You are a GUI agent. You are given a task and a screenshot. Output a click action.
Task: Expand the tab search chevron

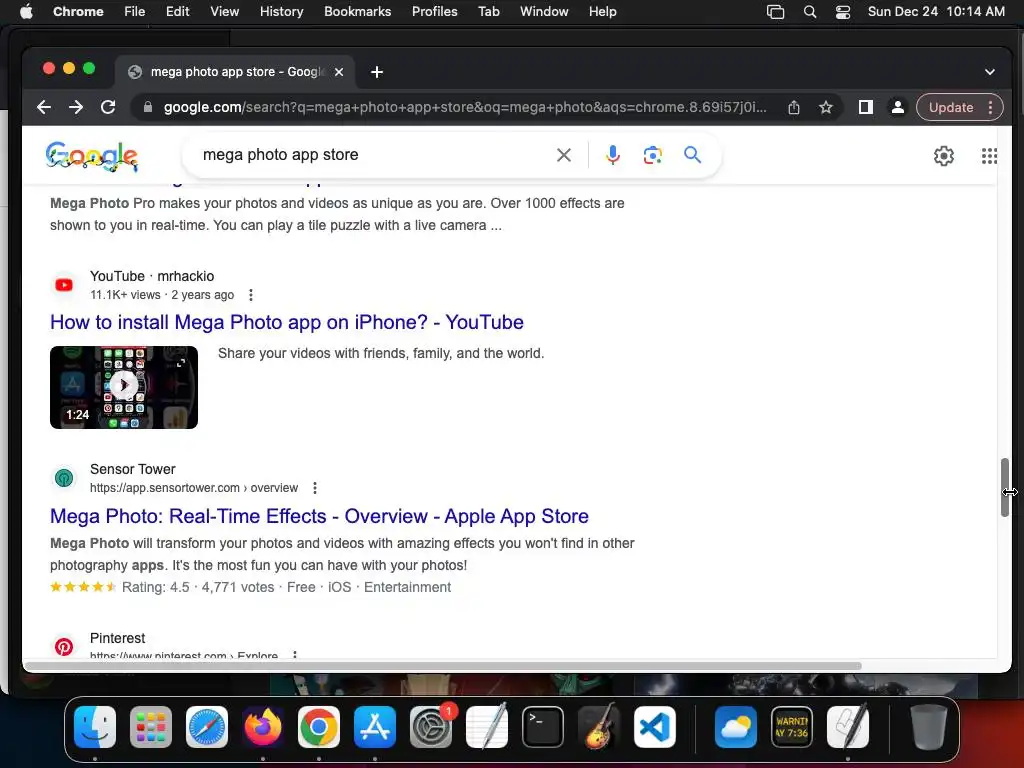pyautogui.click(x=989, y=72)
